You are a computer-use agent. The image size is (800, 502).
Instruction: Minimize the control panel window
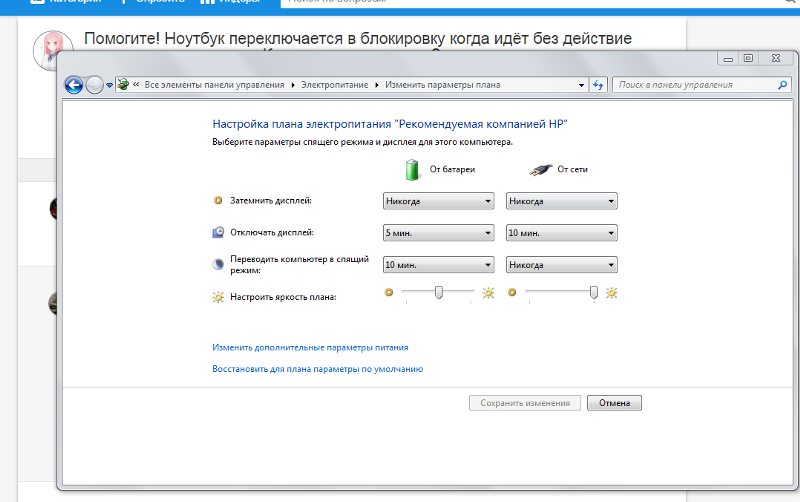coord(728,59)
